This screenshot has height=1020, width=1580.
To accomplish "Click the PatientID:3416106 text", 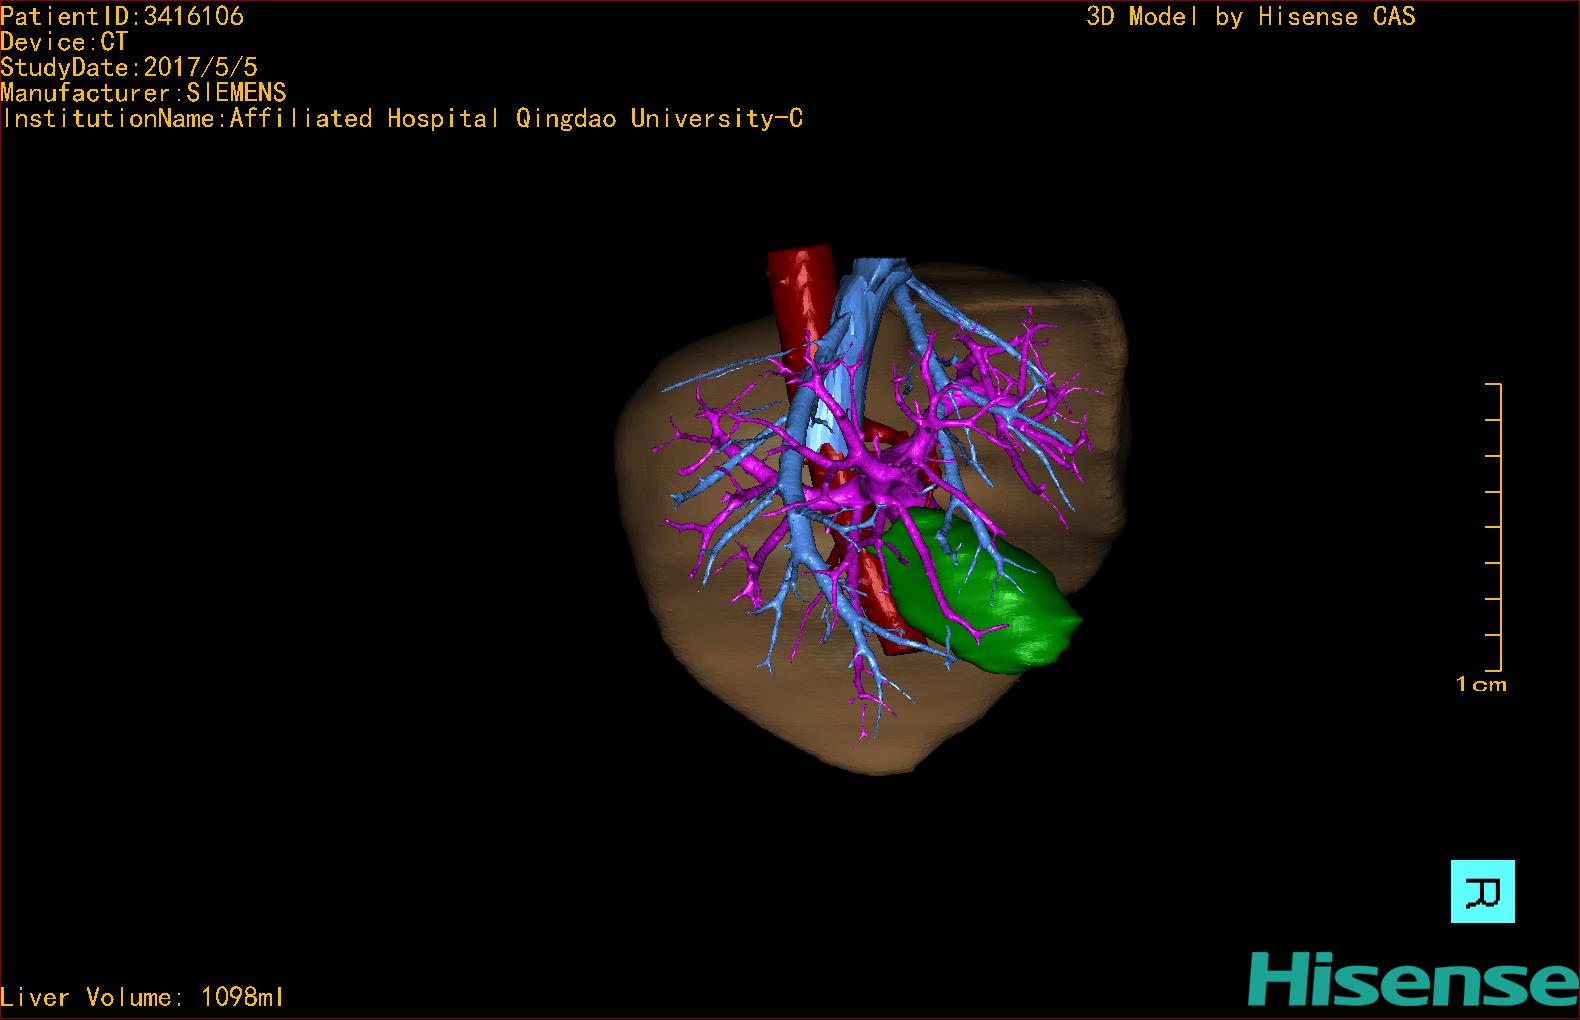I will tap(122, 16).
